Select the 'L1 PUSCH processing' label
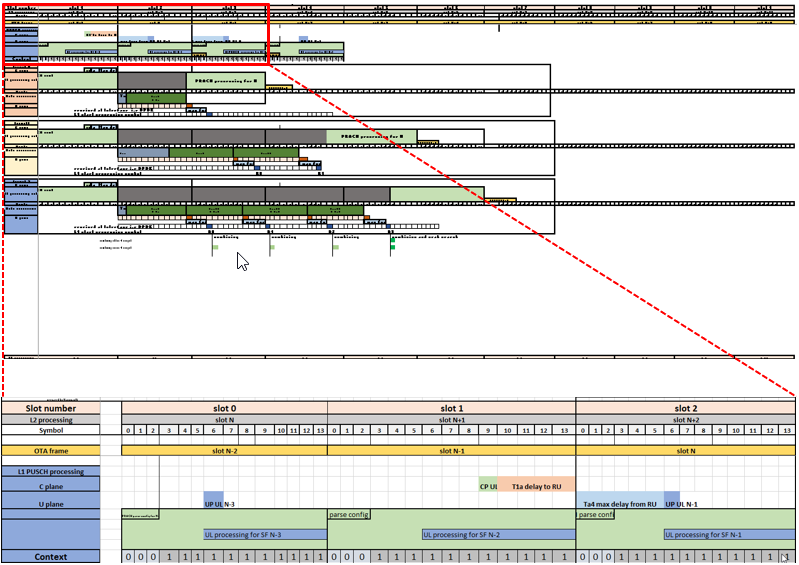Screen dimensions: 799x565 coord(50,471)
